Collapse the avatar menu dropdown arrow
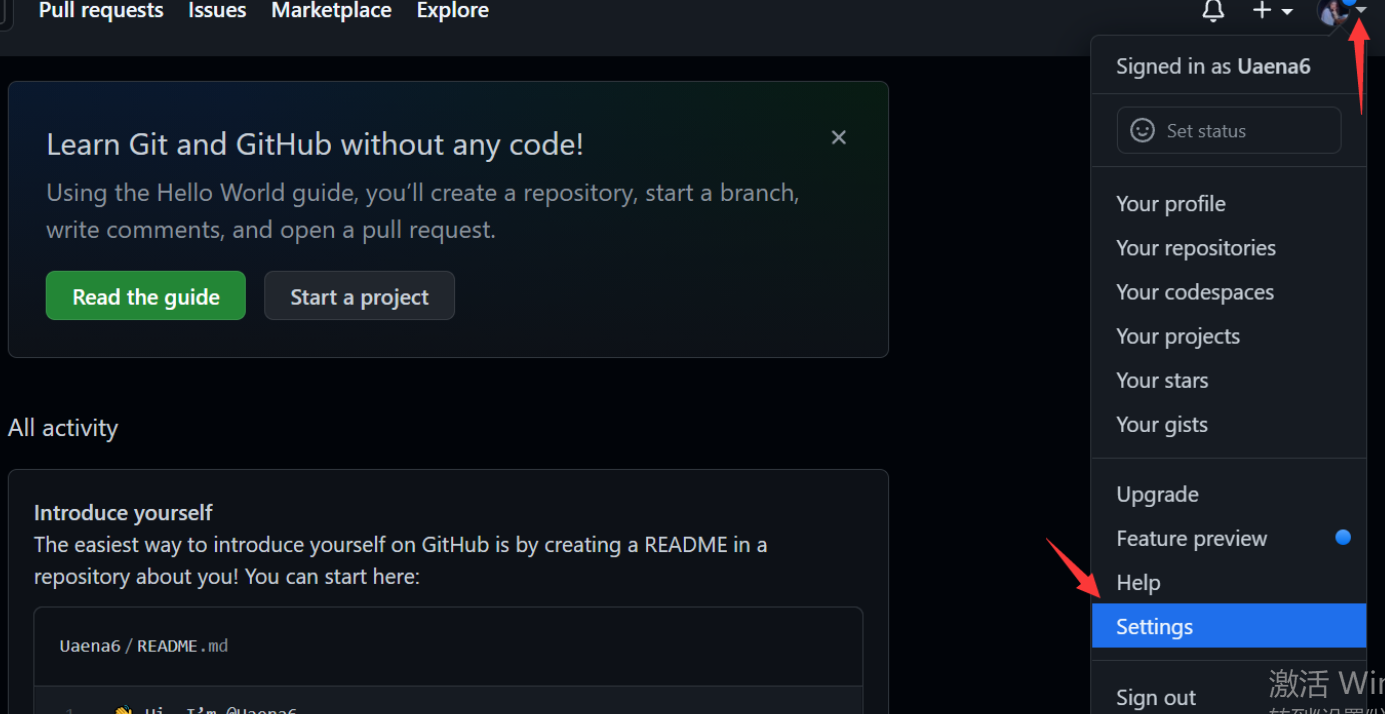The image size is (1385, 714). [1360, 10]
